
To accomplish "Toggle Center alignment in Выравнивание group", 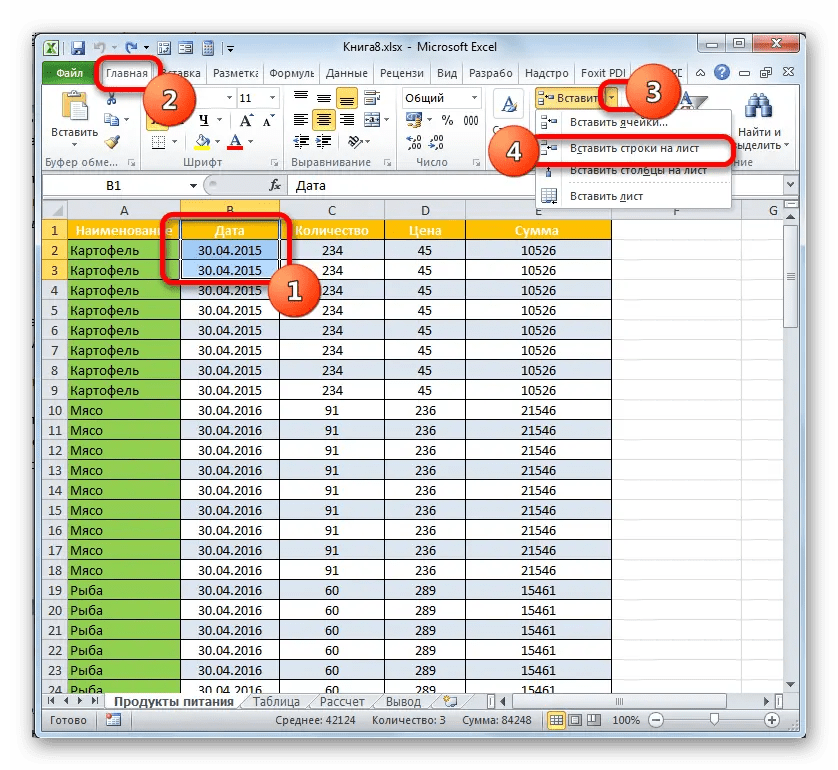I will click(x=325, y=121).
